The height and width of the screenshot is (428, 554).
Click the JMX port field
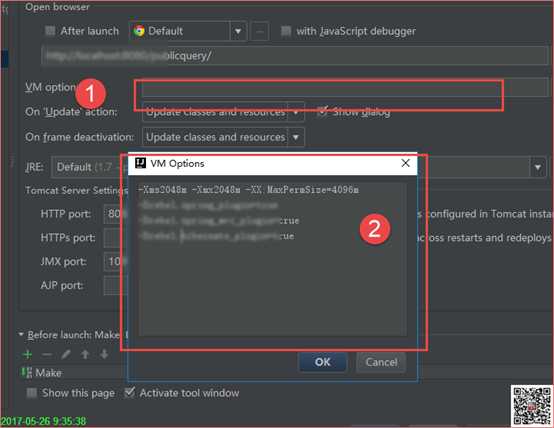click(x=115, y=262)
